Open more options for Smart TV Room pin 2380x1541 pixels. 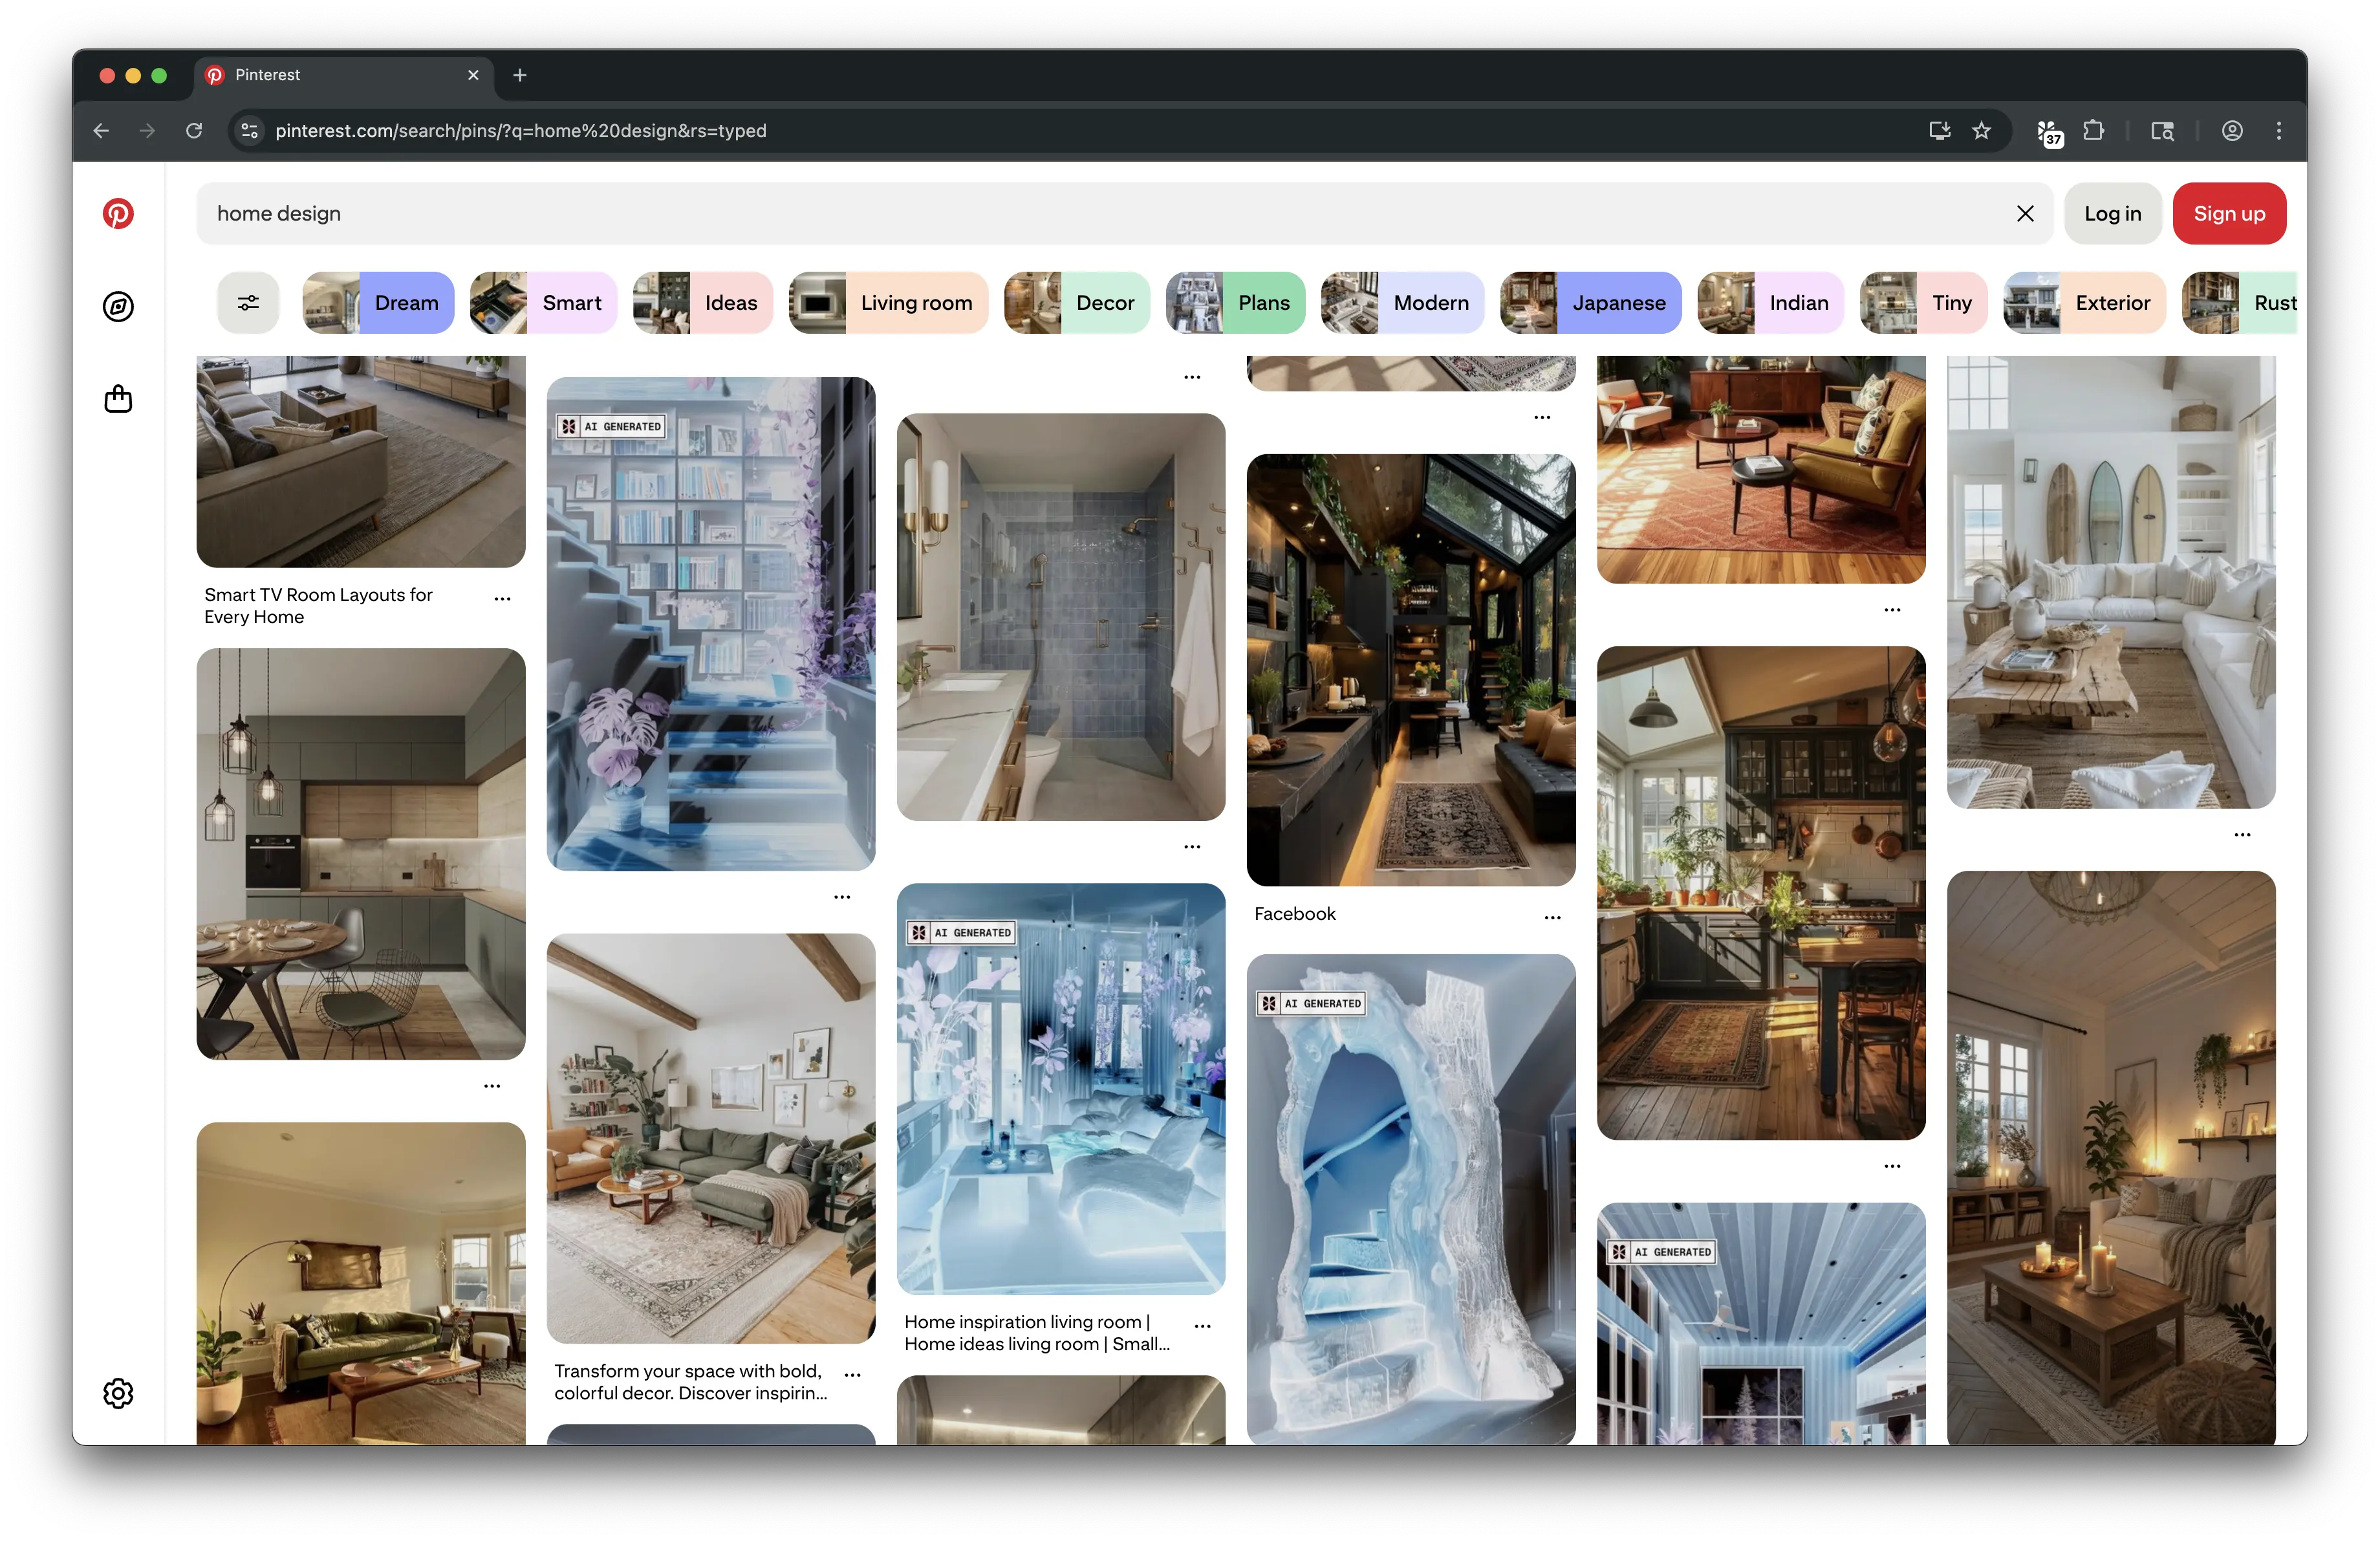pos(502,599)
